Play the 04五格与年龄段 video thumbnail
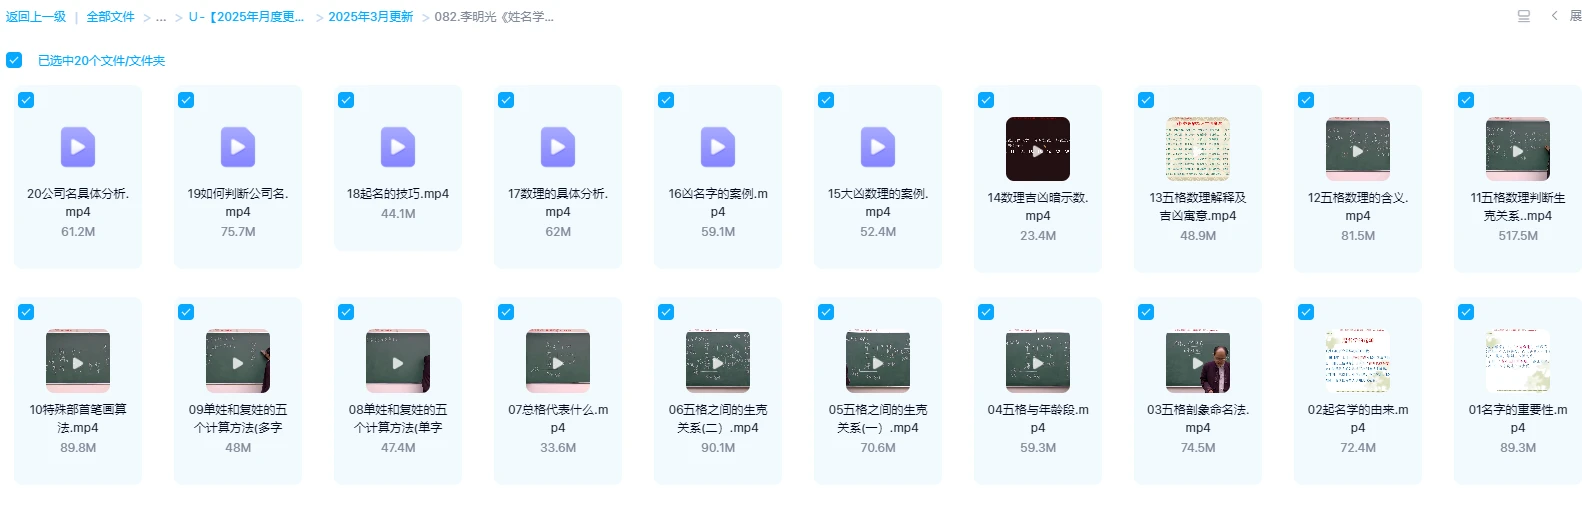 [1038, 361]
